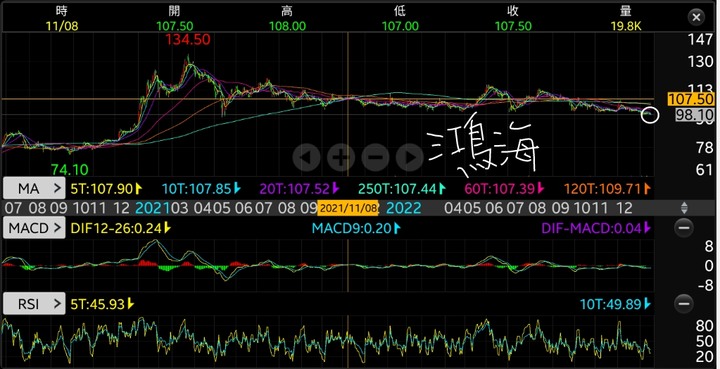Click the 10T:107.85 moving average value
720x369 pixels.
202,188
